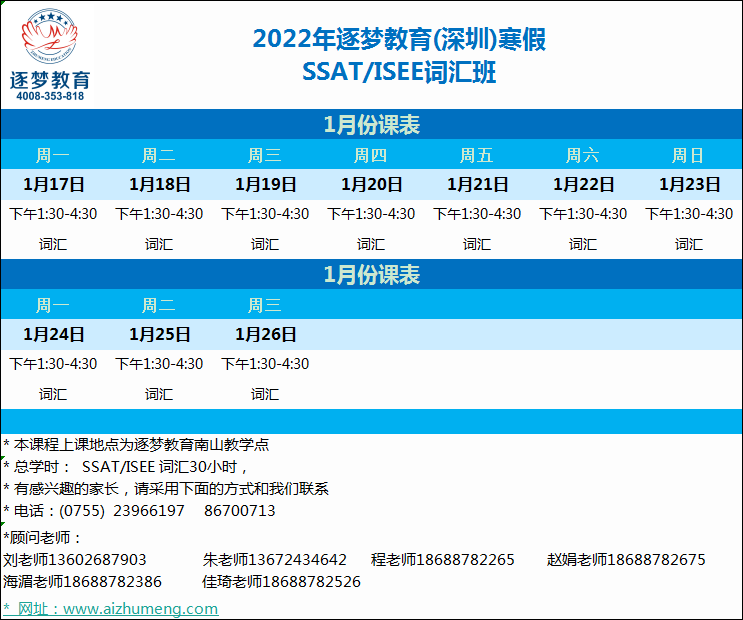Image resolution: width=743 pixels, height=620 pixels.
Task: Click contact 刘老师13602687903
Action: [74, 560]
